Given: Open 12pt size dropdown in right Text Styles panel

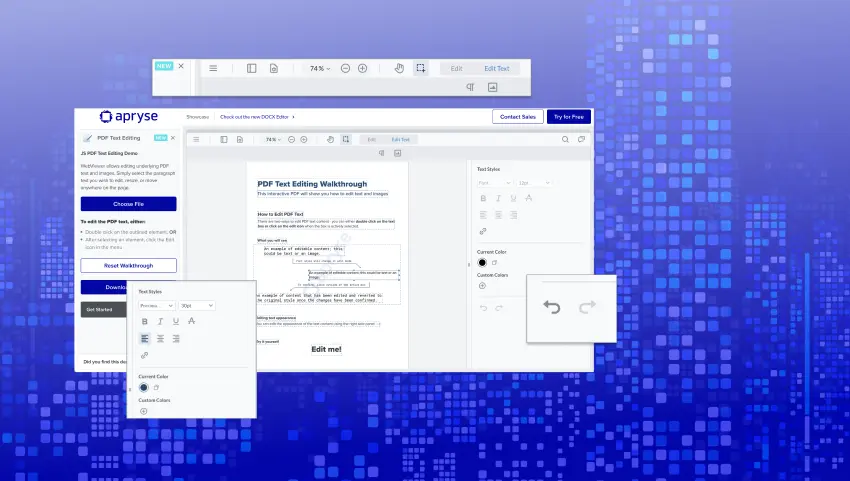Looking at the screenshot, I should pyautogui.click(x=534, y=183).
